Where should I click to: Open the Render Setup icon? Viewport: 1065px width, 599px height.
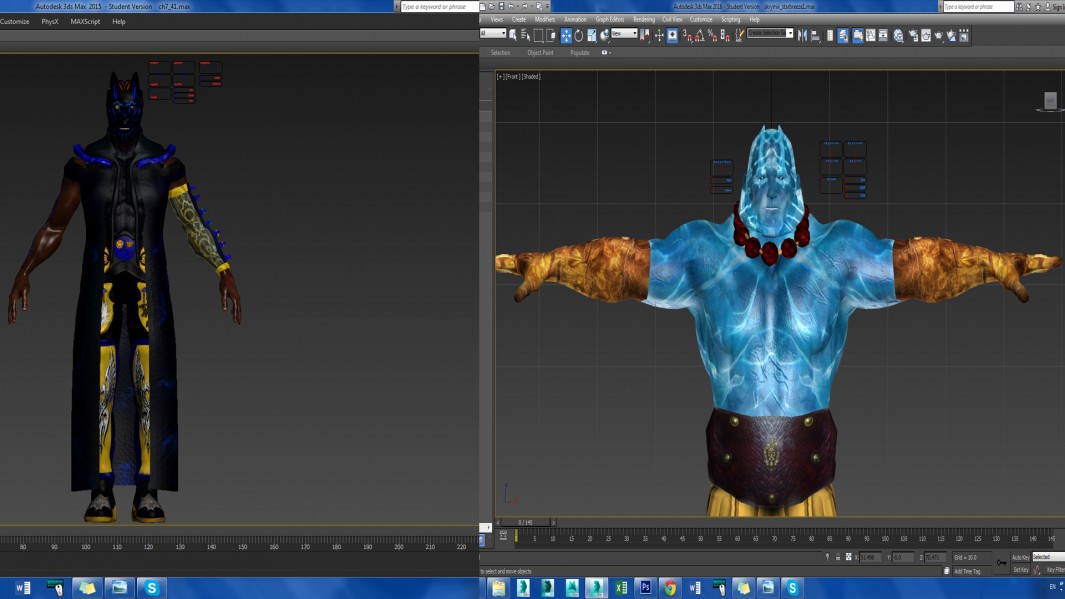pyautogui.click(x=914, y=35)
